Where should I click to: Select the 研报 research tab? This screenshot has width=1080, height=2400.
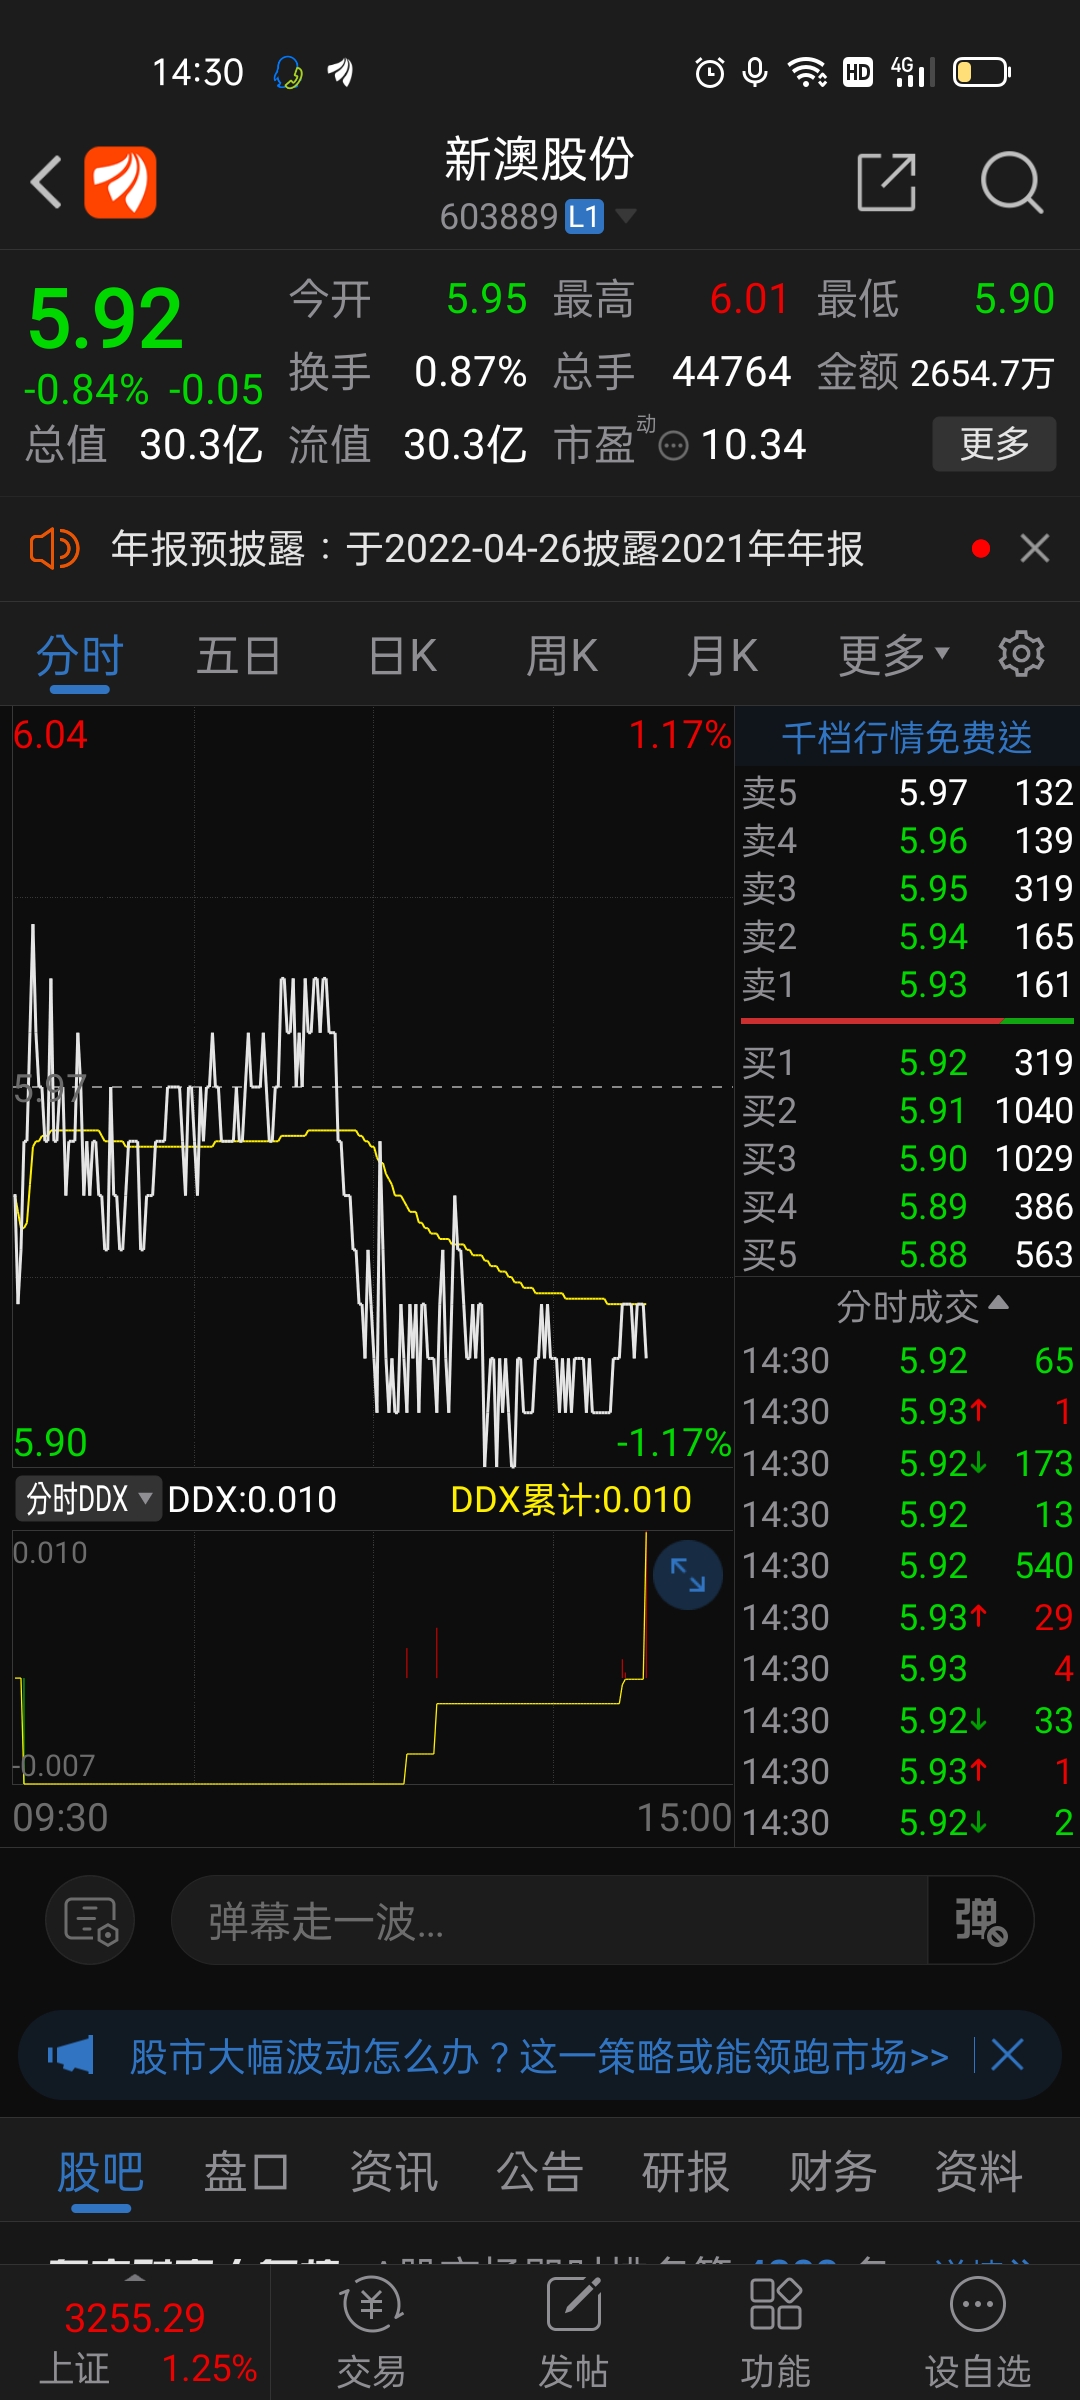pos(685,2172)
